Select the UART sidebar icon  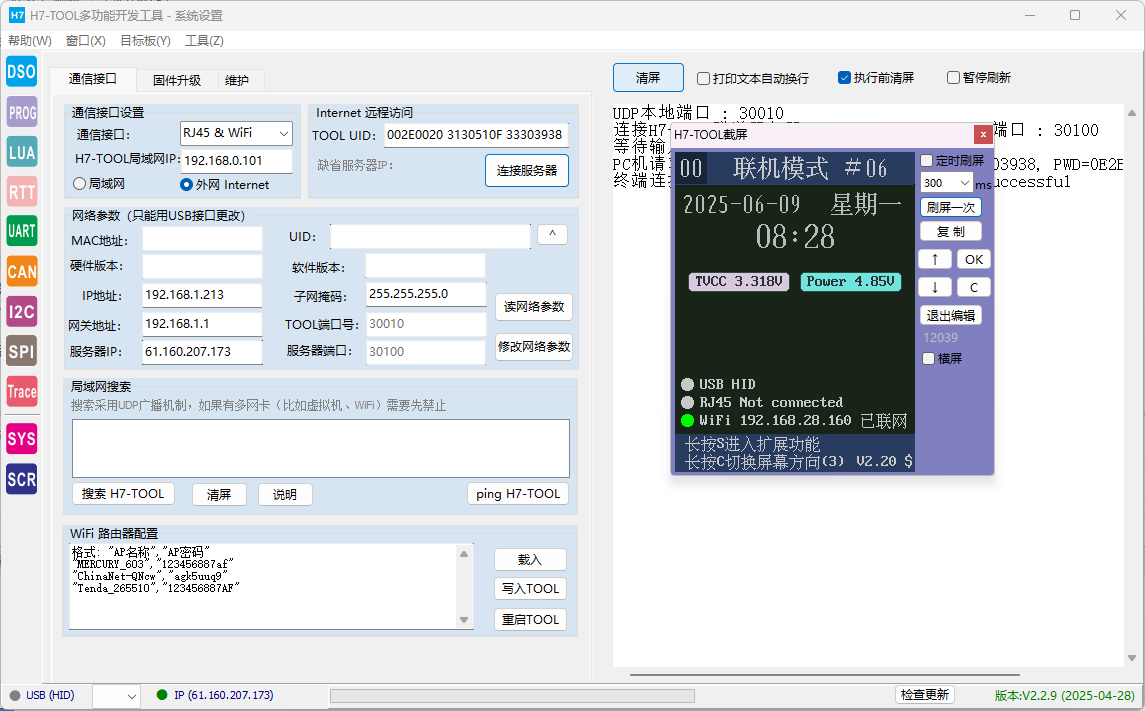[x=21, y=231]
